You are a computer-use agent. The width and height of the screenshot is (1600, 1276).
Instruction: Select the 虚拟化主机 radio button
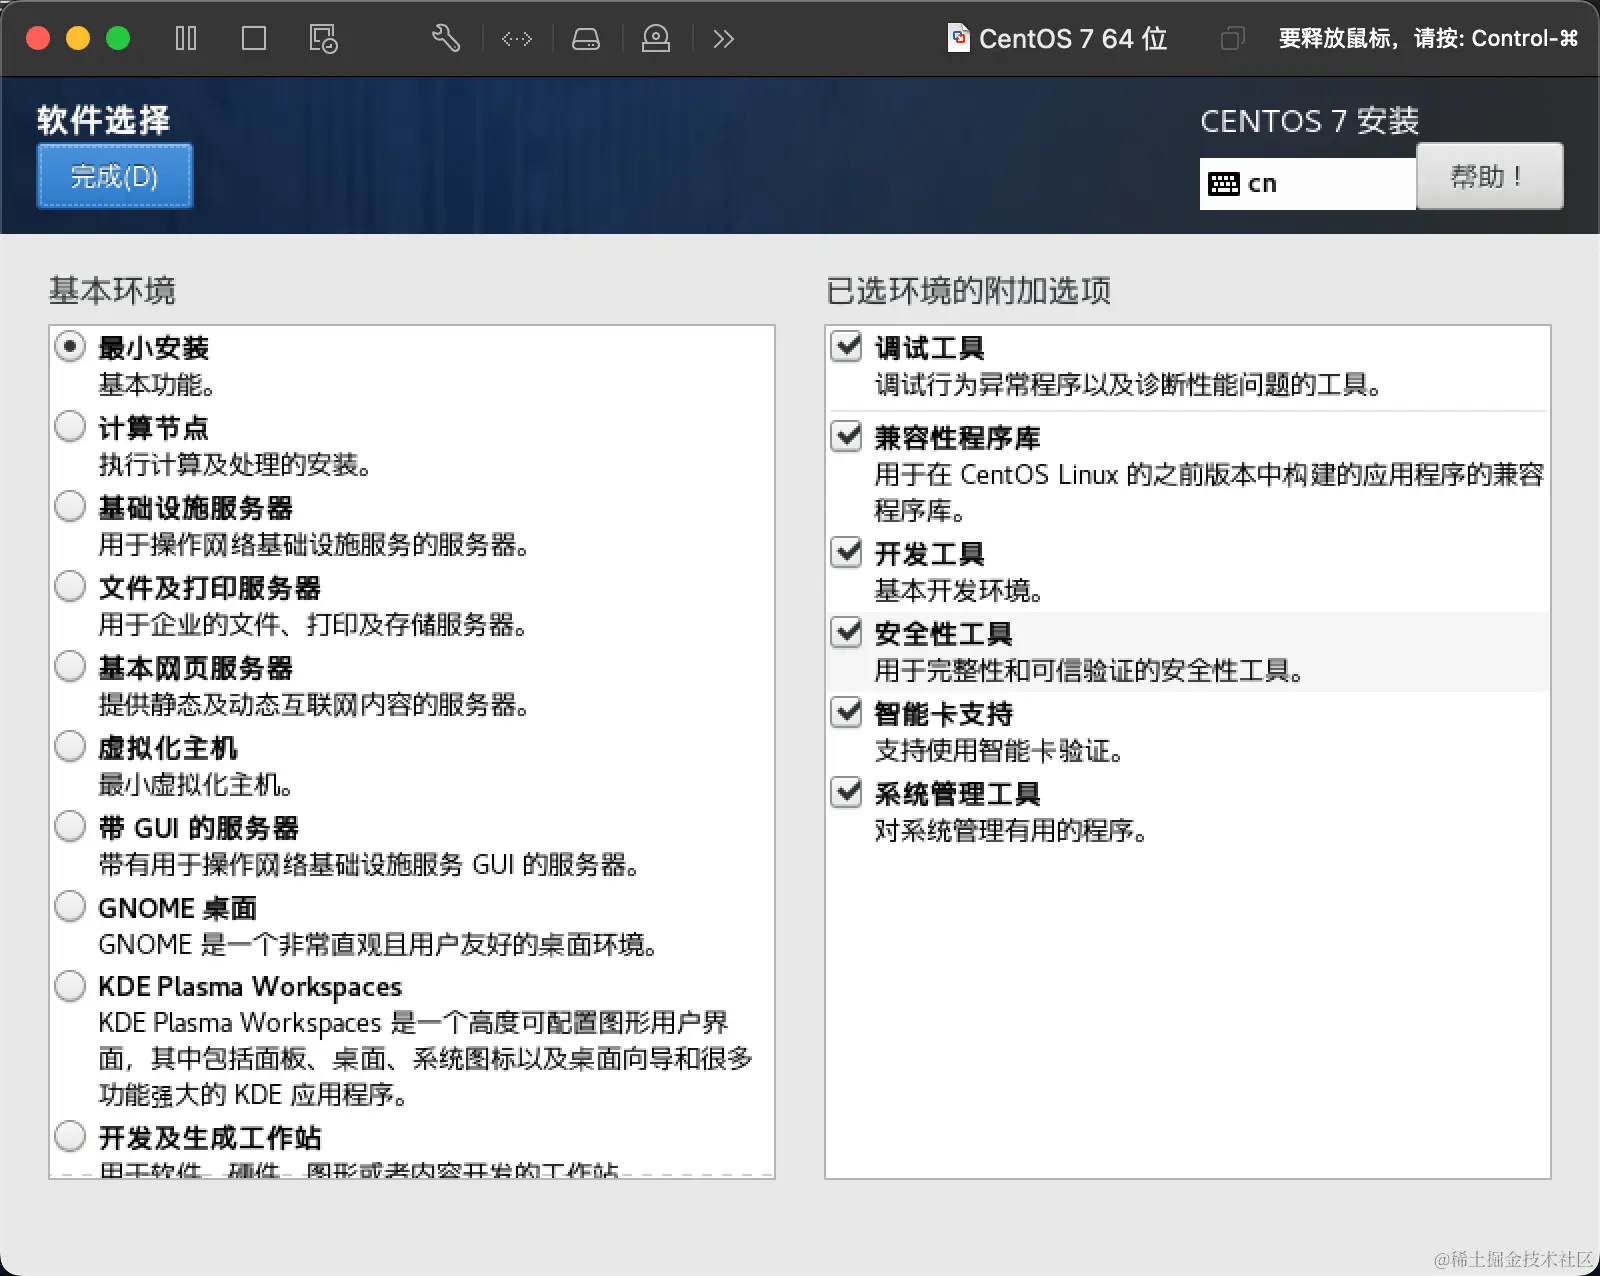70,747
